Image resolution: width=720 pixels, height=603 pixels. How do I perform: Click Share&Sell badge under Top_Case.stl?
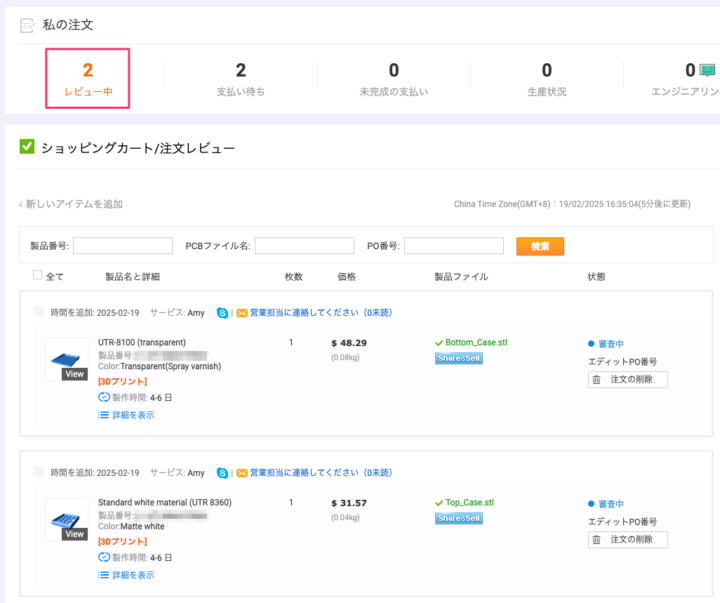point(458,518)
